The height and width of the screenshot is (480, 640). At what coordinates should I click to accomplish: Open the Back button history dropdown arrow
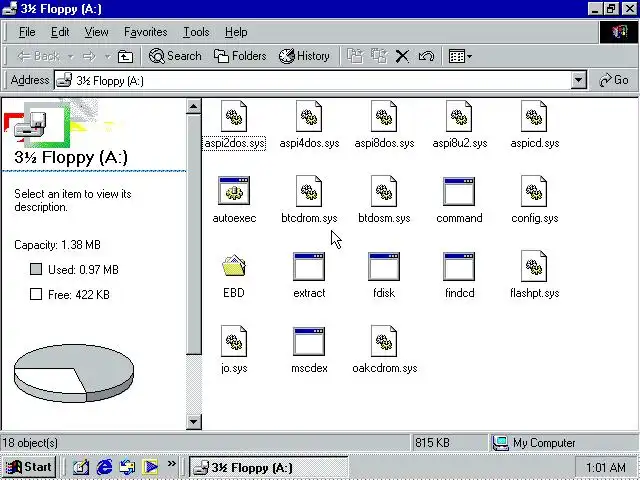(71, 56)
